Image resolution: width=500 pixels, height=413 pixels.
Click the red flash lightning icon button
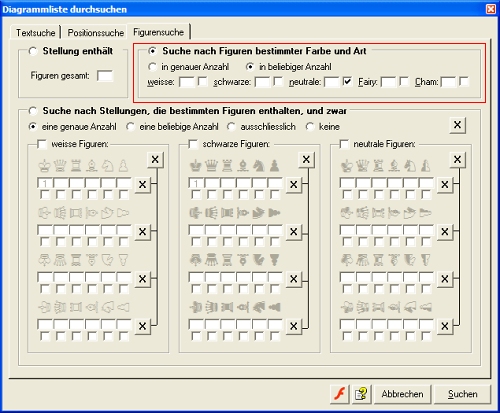click(x=340, y=394)
